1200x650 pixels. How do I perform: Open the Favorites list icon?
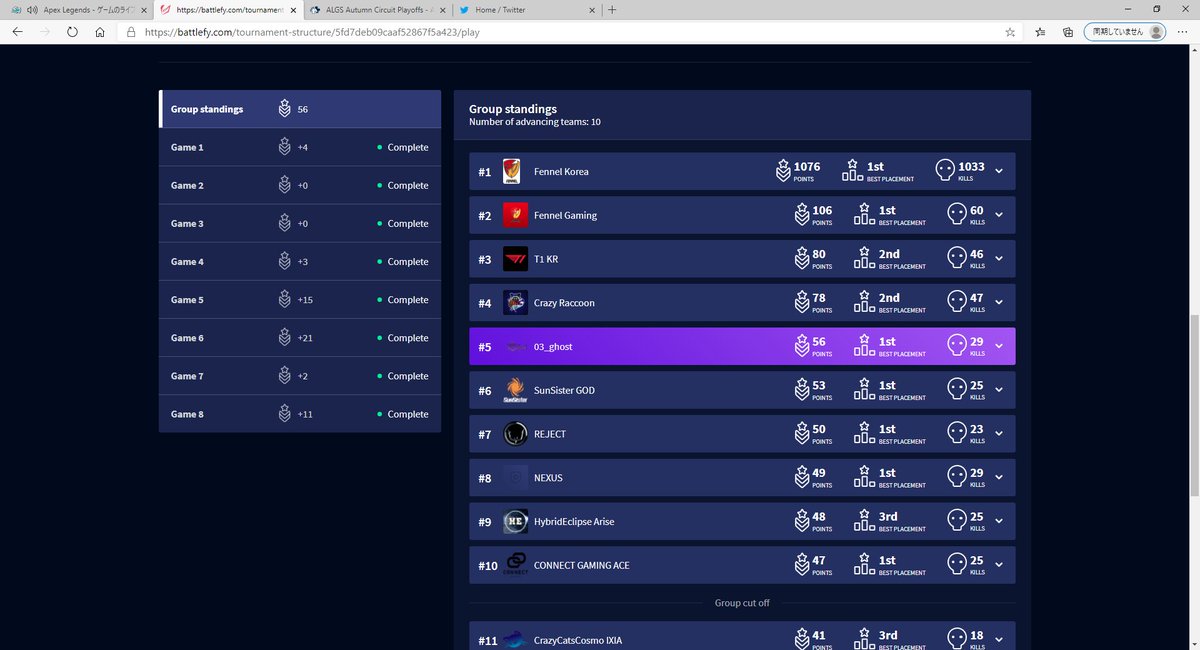[x=1040, y=32]
